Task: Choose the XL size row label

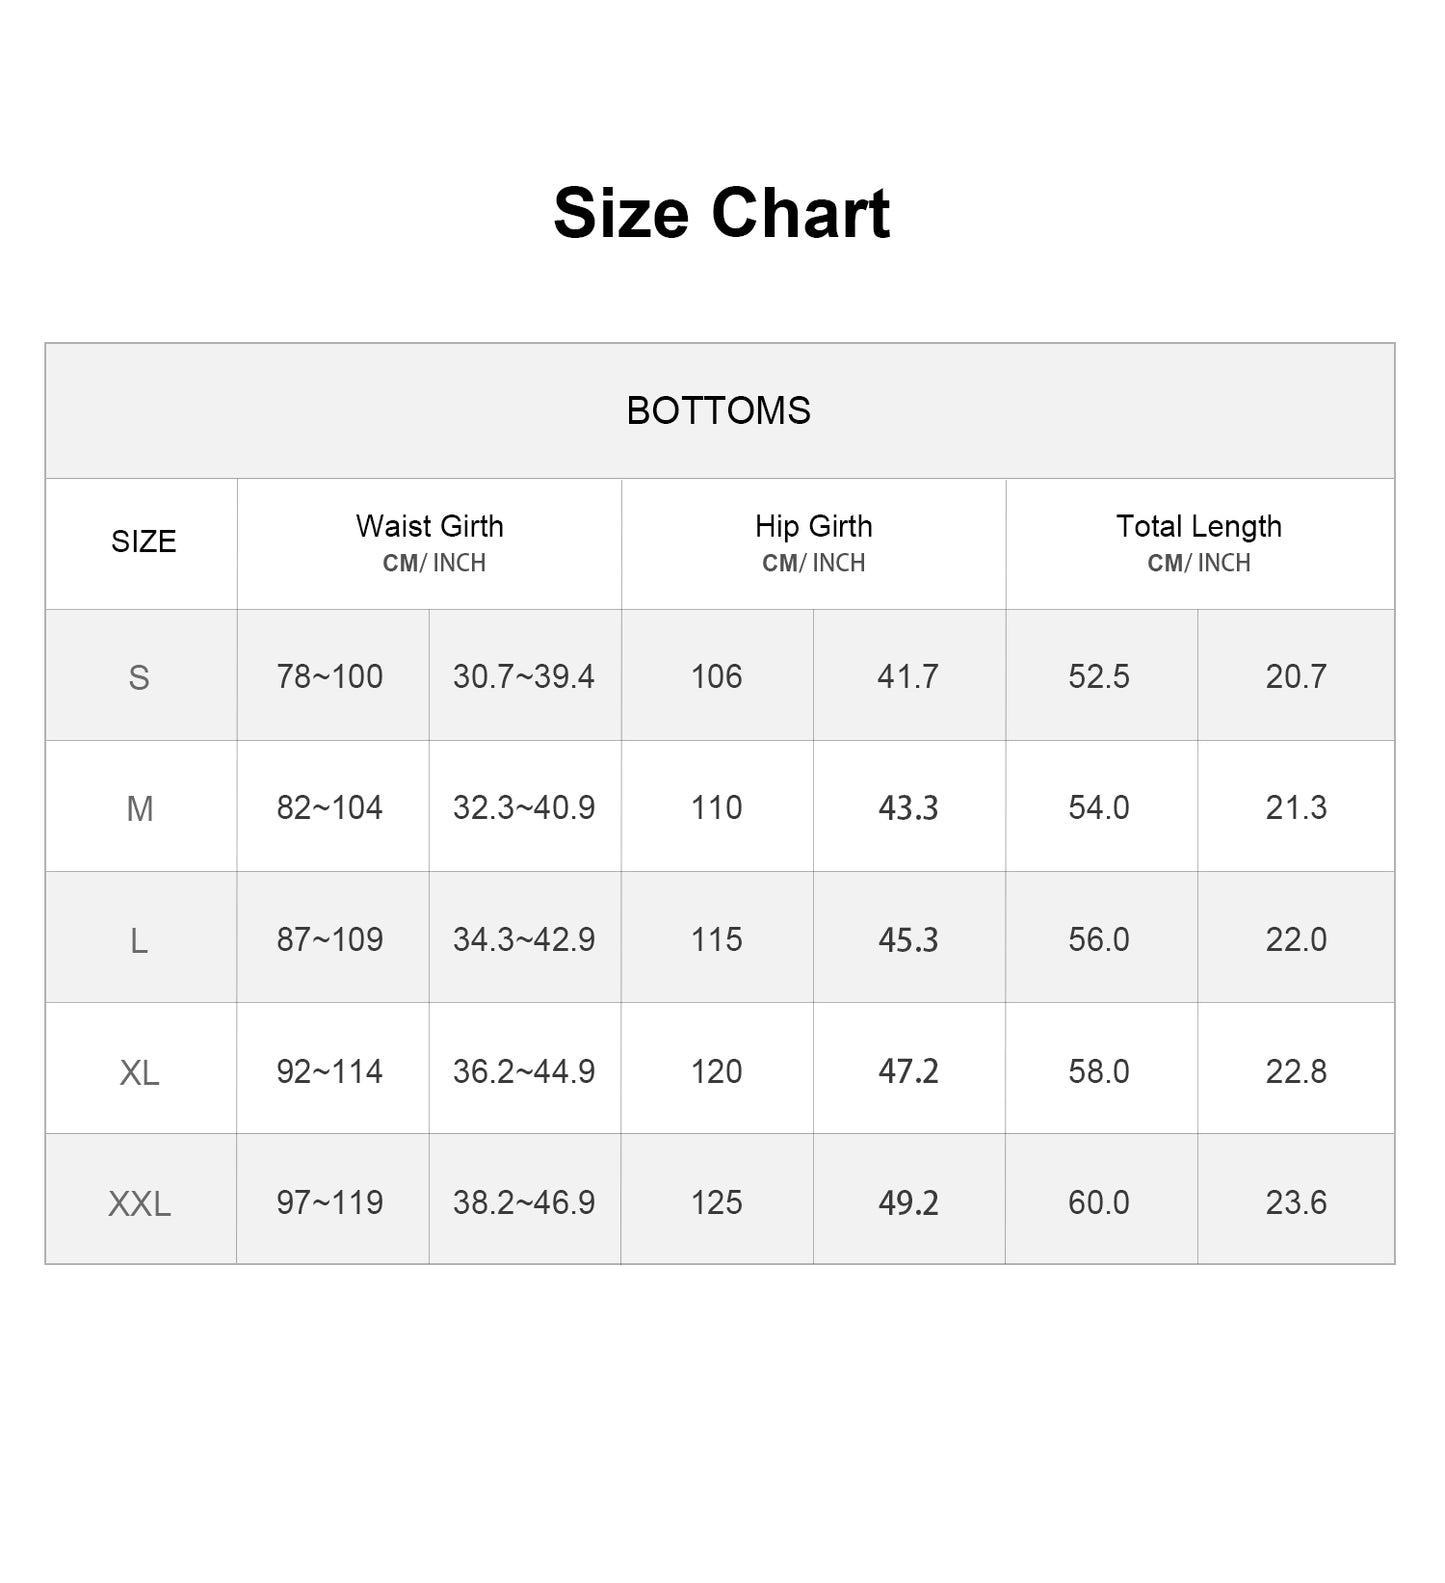Action: coord(139,1073)
